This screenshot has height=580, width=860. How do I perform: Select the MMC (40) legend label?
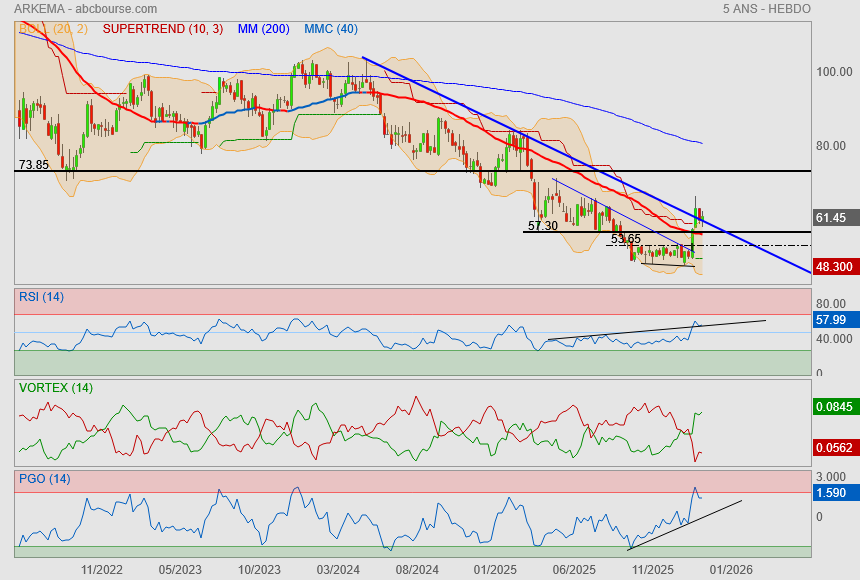tap(331, 29)
